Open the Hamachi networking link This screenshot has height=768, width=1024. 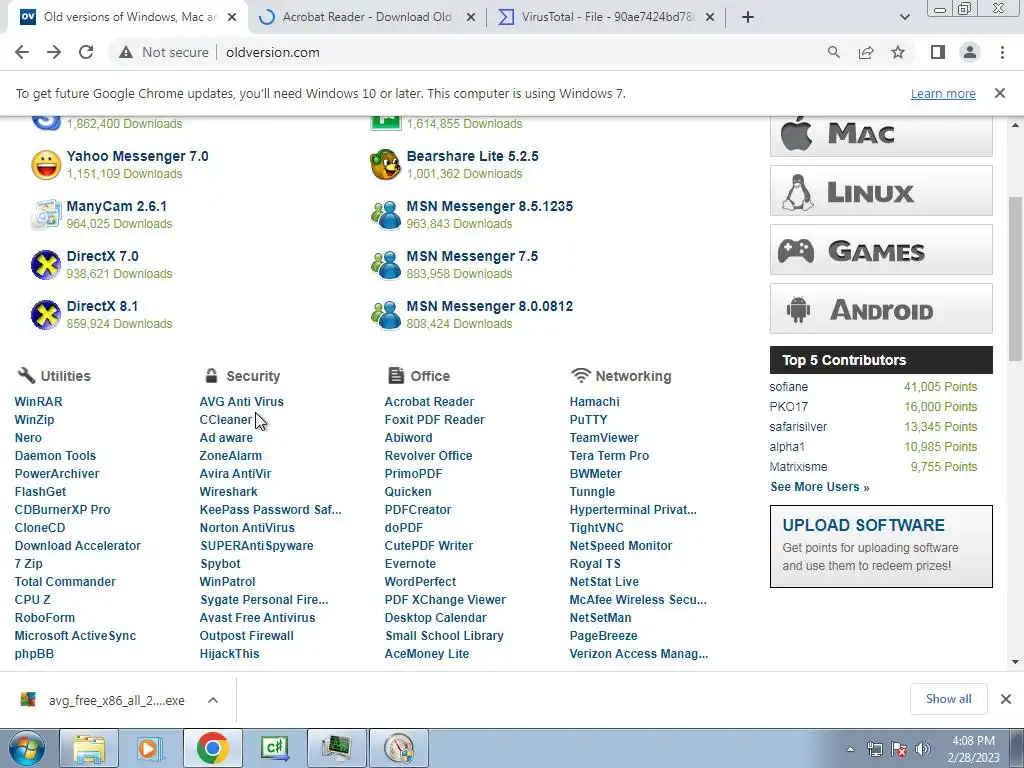[x=594, y=402]
